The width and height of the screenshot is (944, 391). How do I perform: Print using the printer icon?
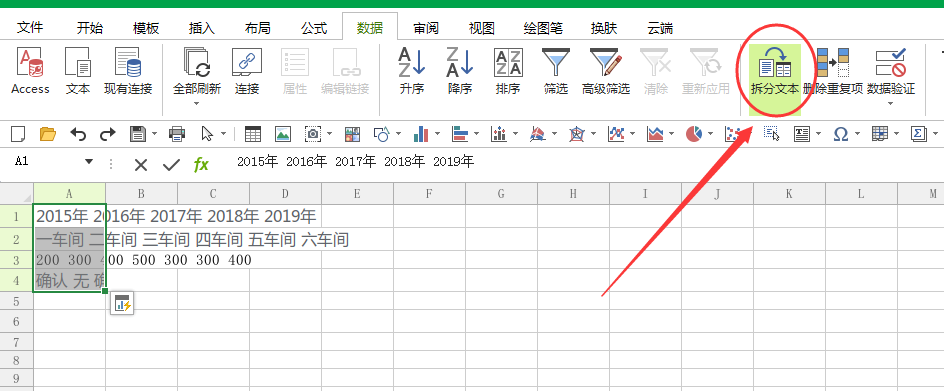coord(177,133)
